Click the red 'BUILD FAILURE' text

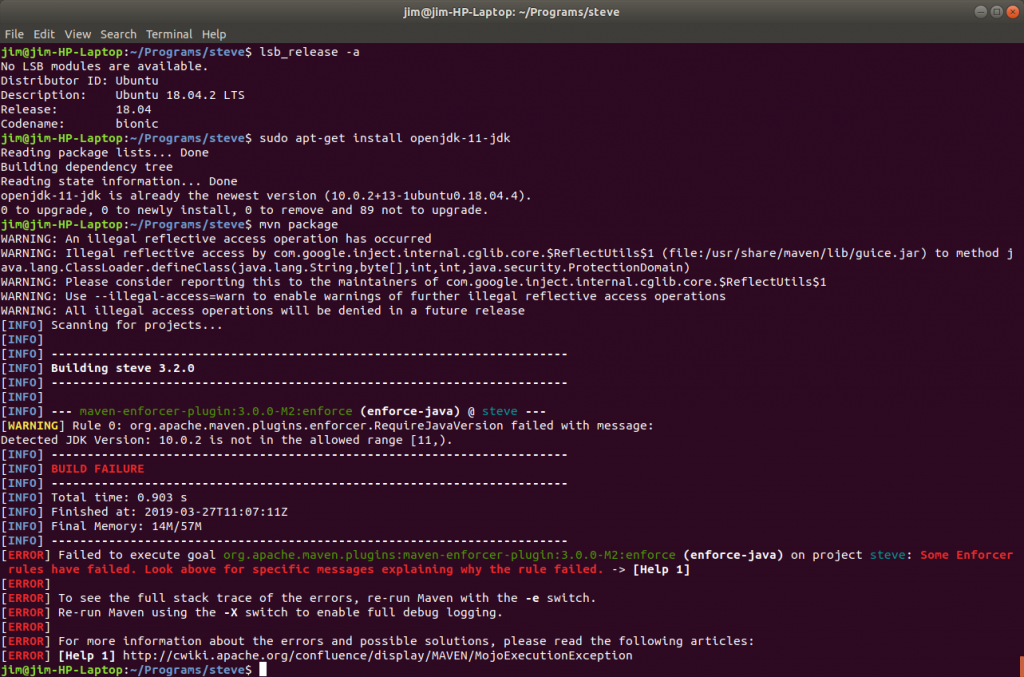[97, 469]
